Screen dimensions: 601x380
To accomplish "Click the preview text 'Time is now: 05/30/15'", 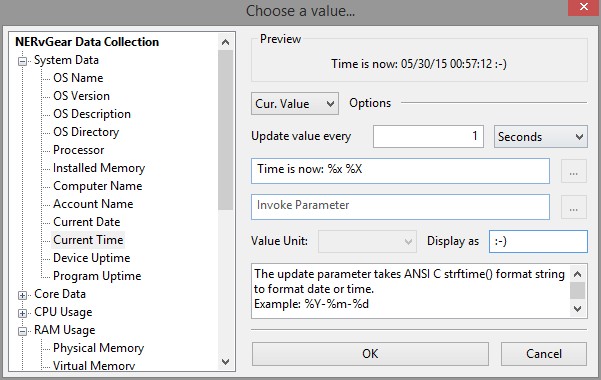I will 419,64.
